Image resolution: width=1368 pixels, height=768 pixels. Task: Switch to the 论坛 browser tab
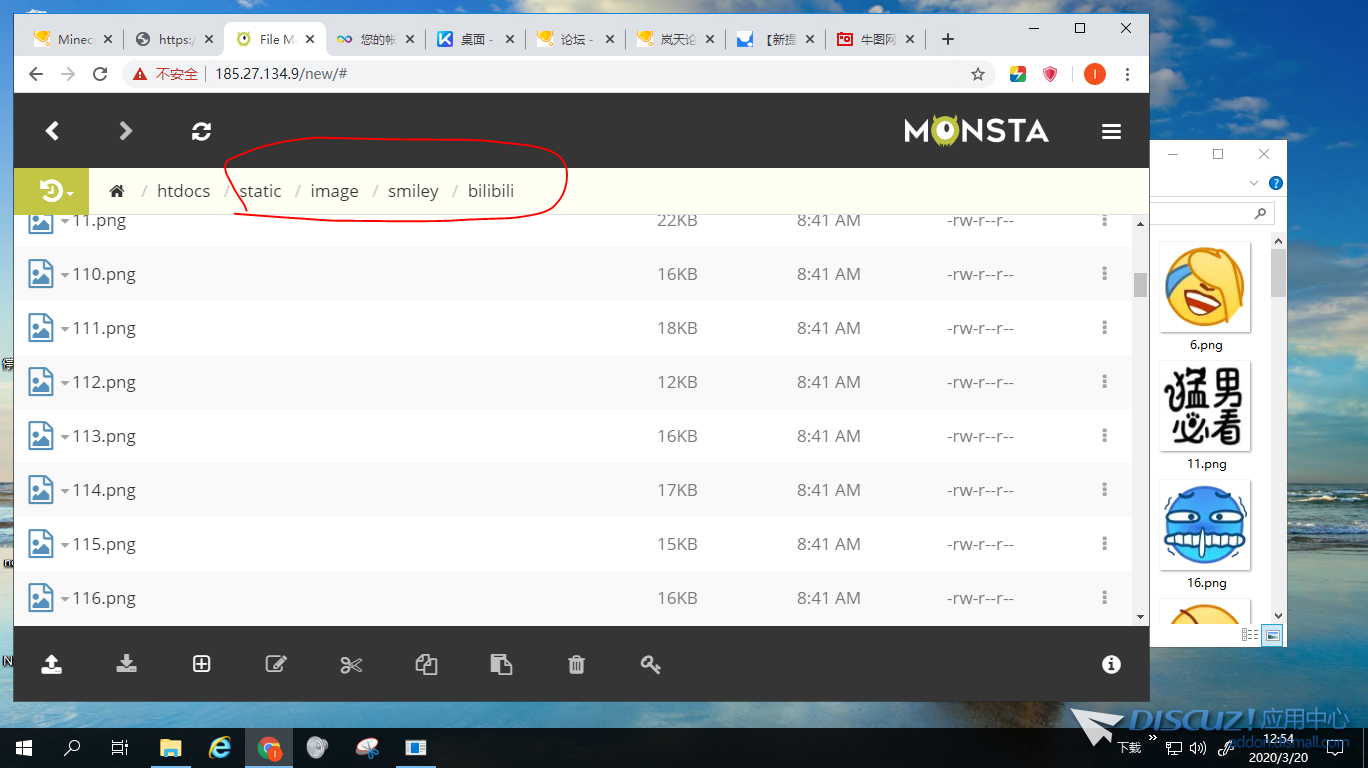pyautogui.click(x=575, y=39)
